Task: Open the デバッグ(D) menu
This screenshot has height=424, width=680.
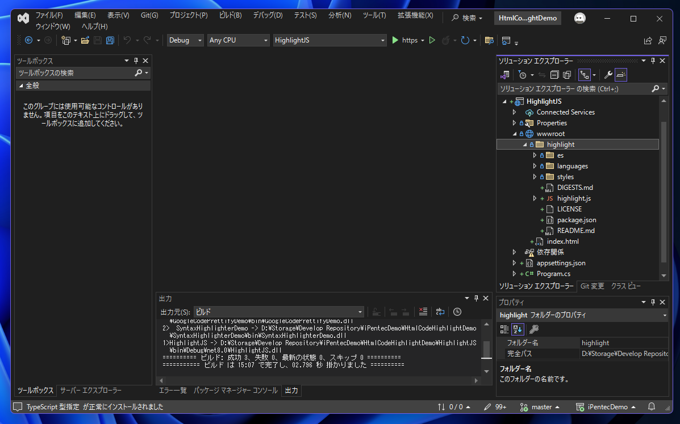Action: [x=268, y=15]
